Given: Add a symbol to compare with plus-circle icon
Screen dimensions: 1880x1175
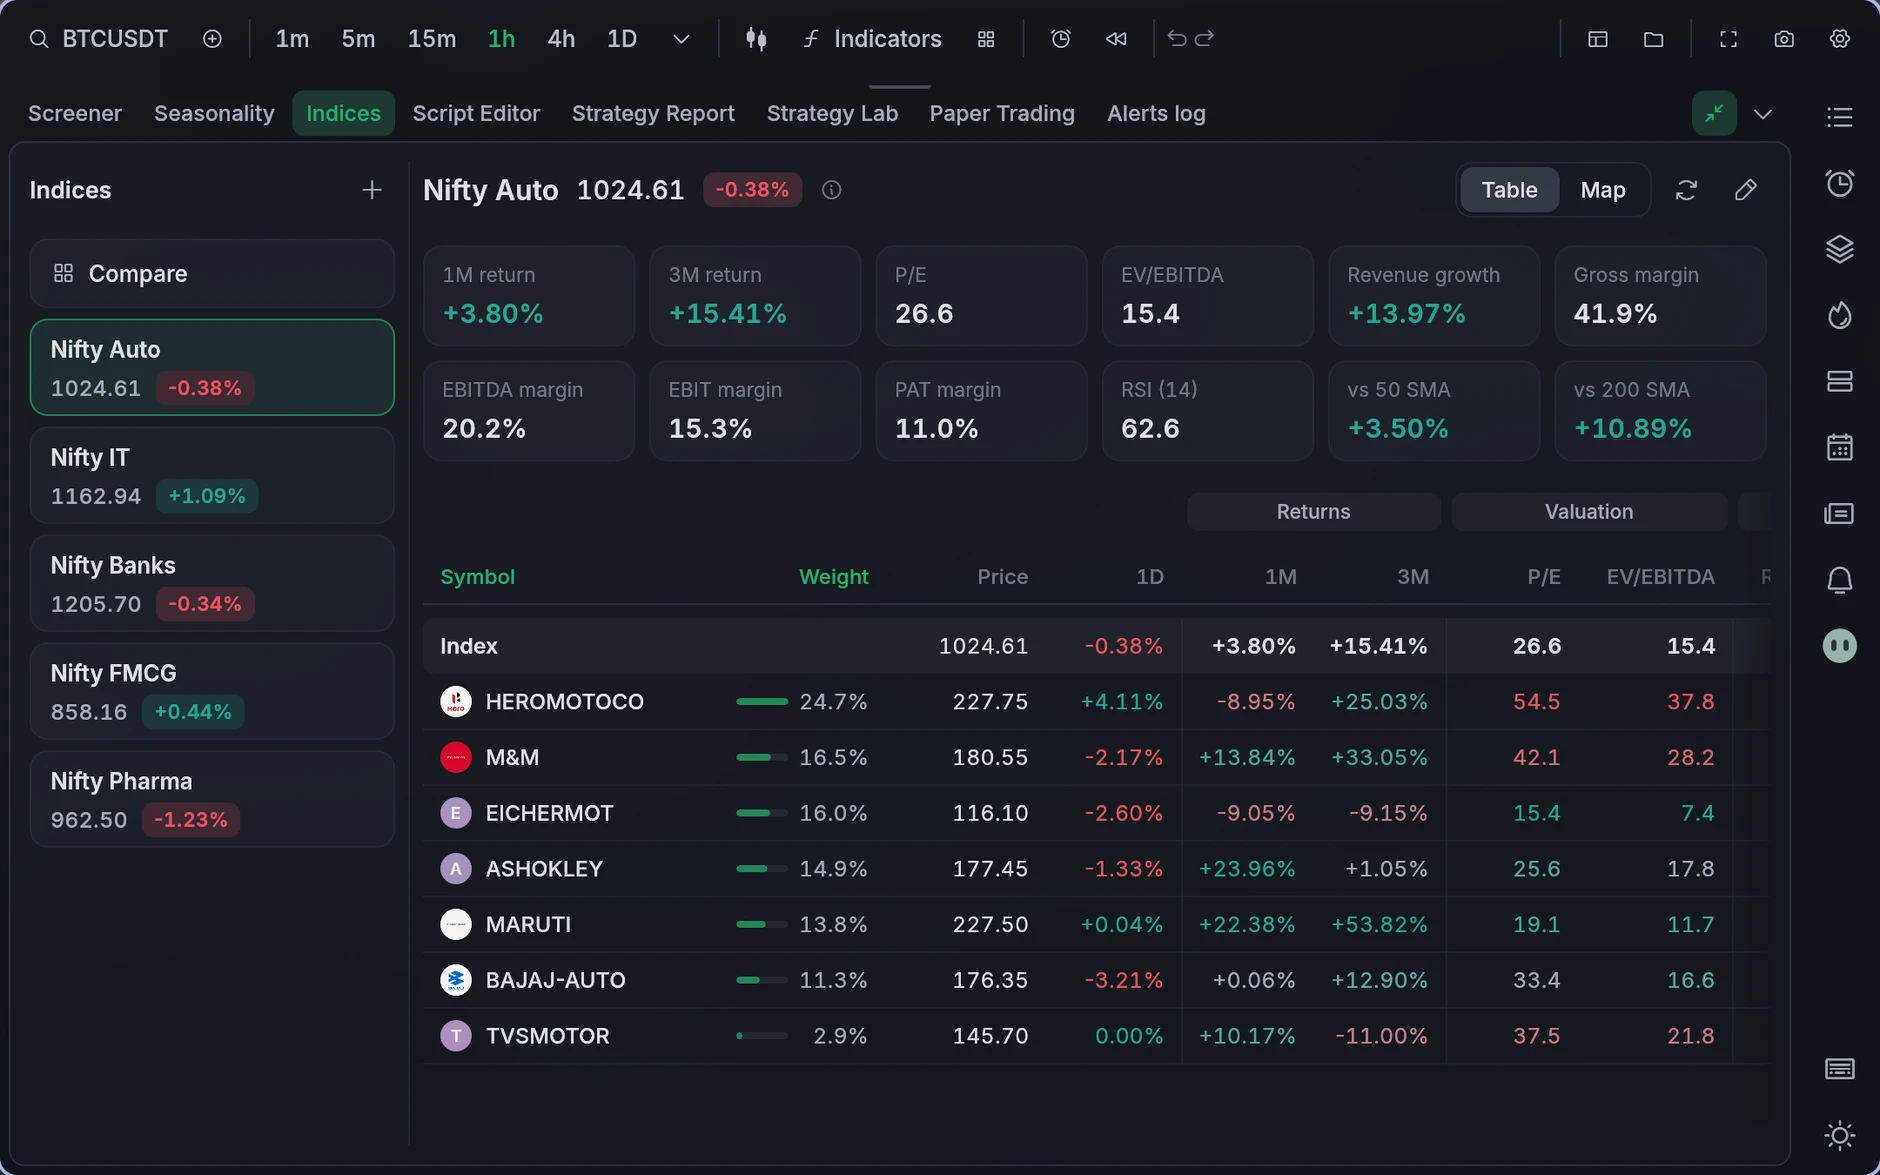Looking at the screenshot, I should pyautogui.click(x=212, y=39).
